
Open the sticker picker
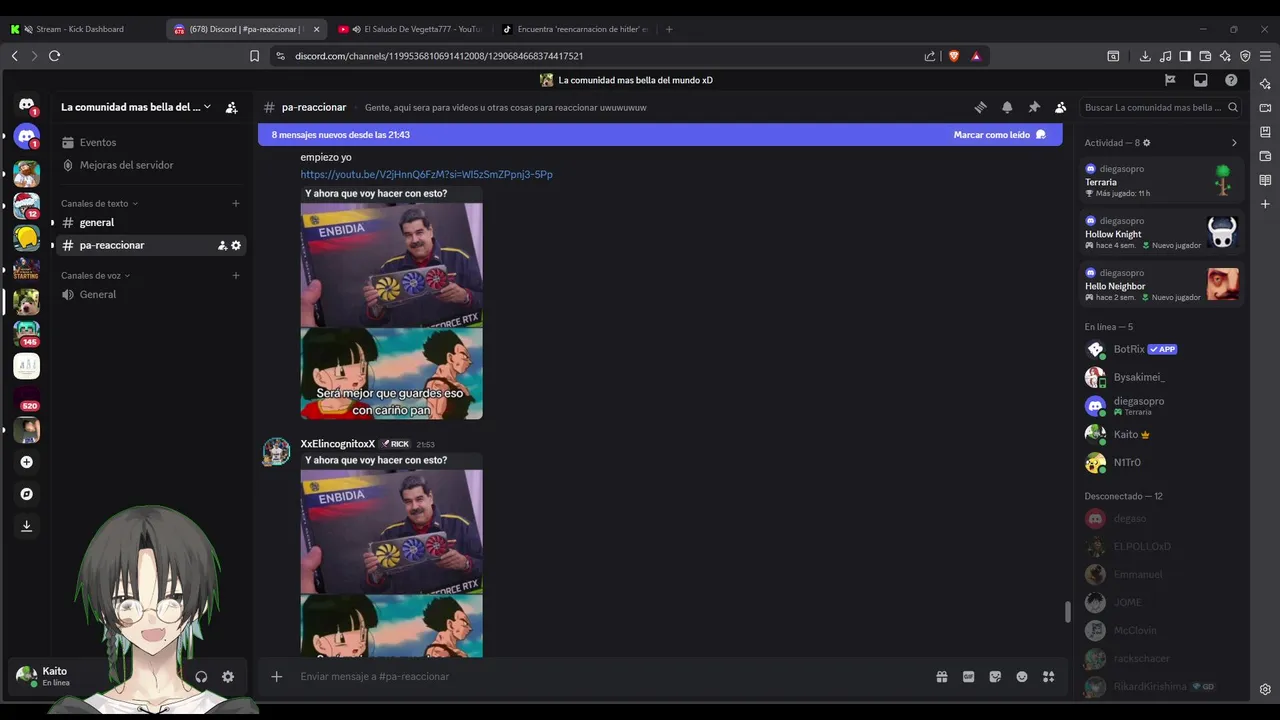(995, 677)
